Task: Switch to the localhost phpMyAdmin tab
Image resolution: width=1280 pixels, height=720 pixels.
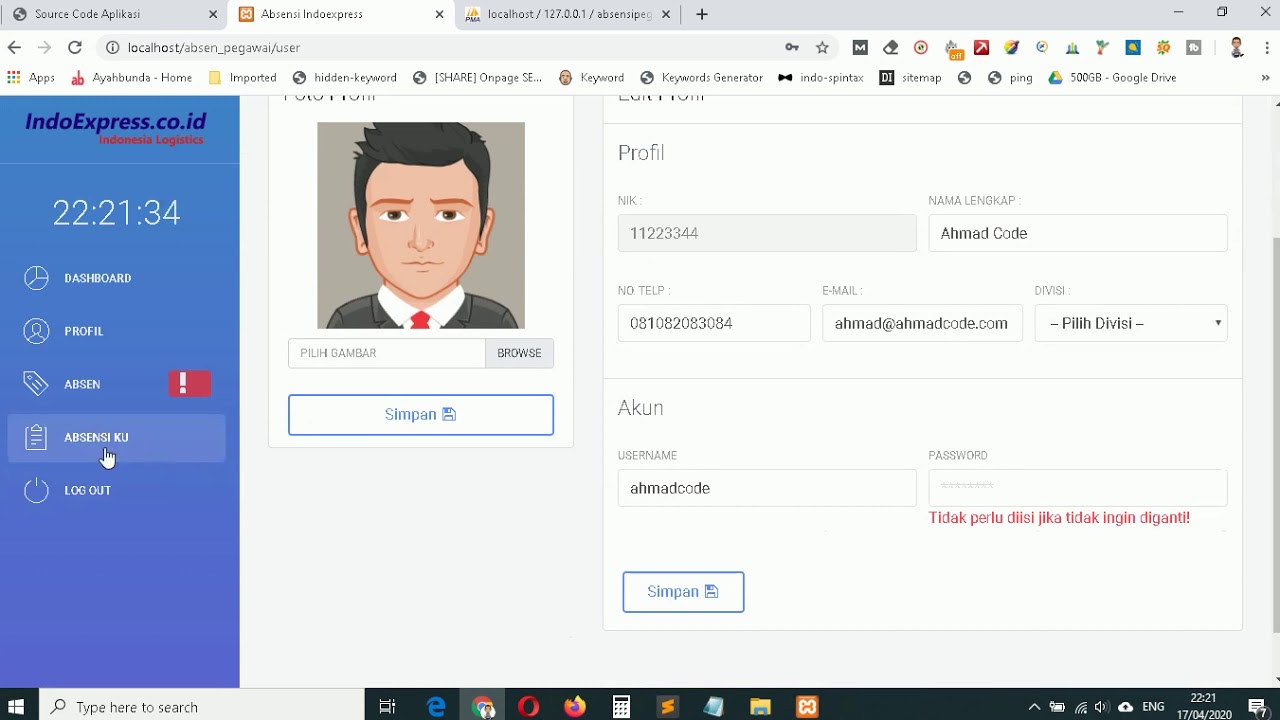Action: 568,14
